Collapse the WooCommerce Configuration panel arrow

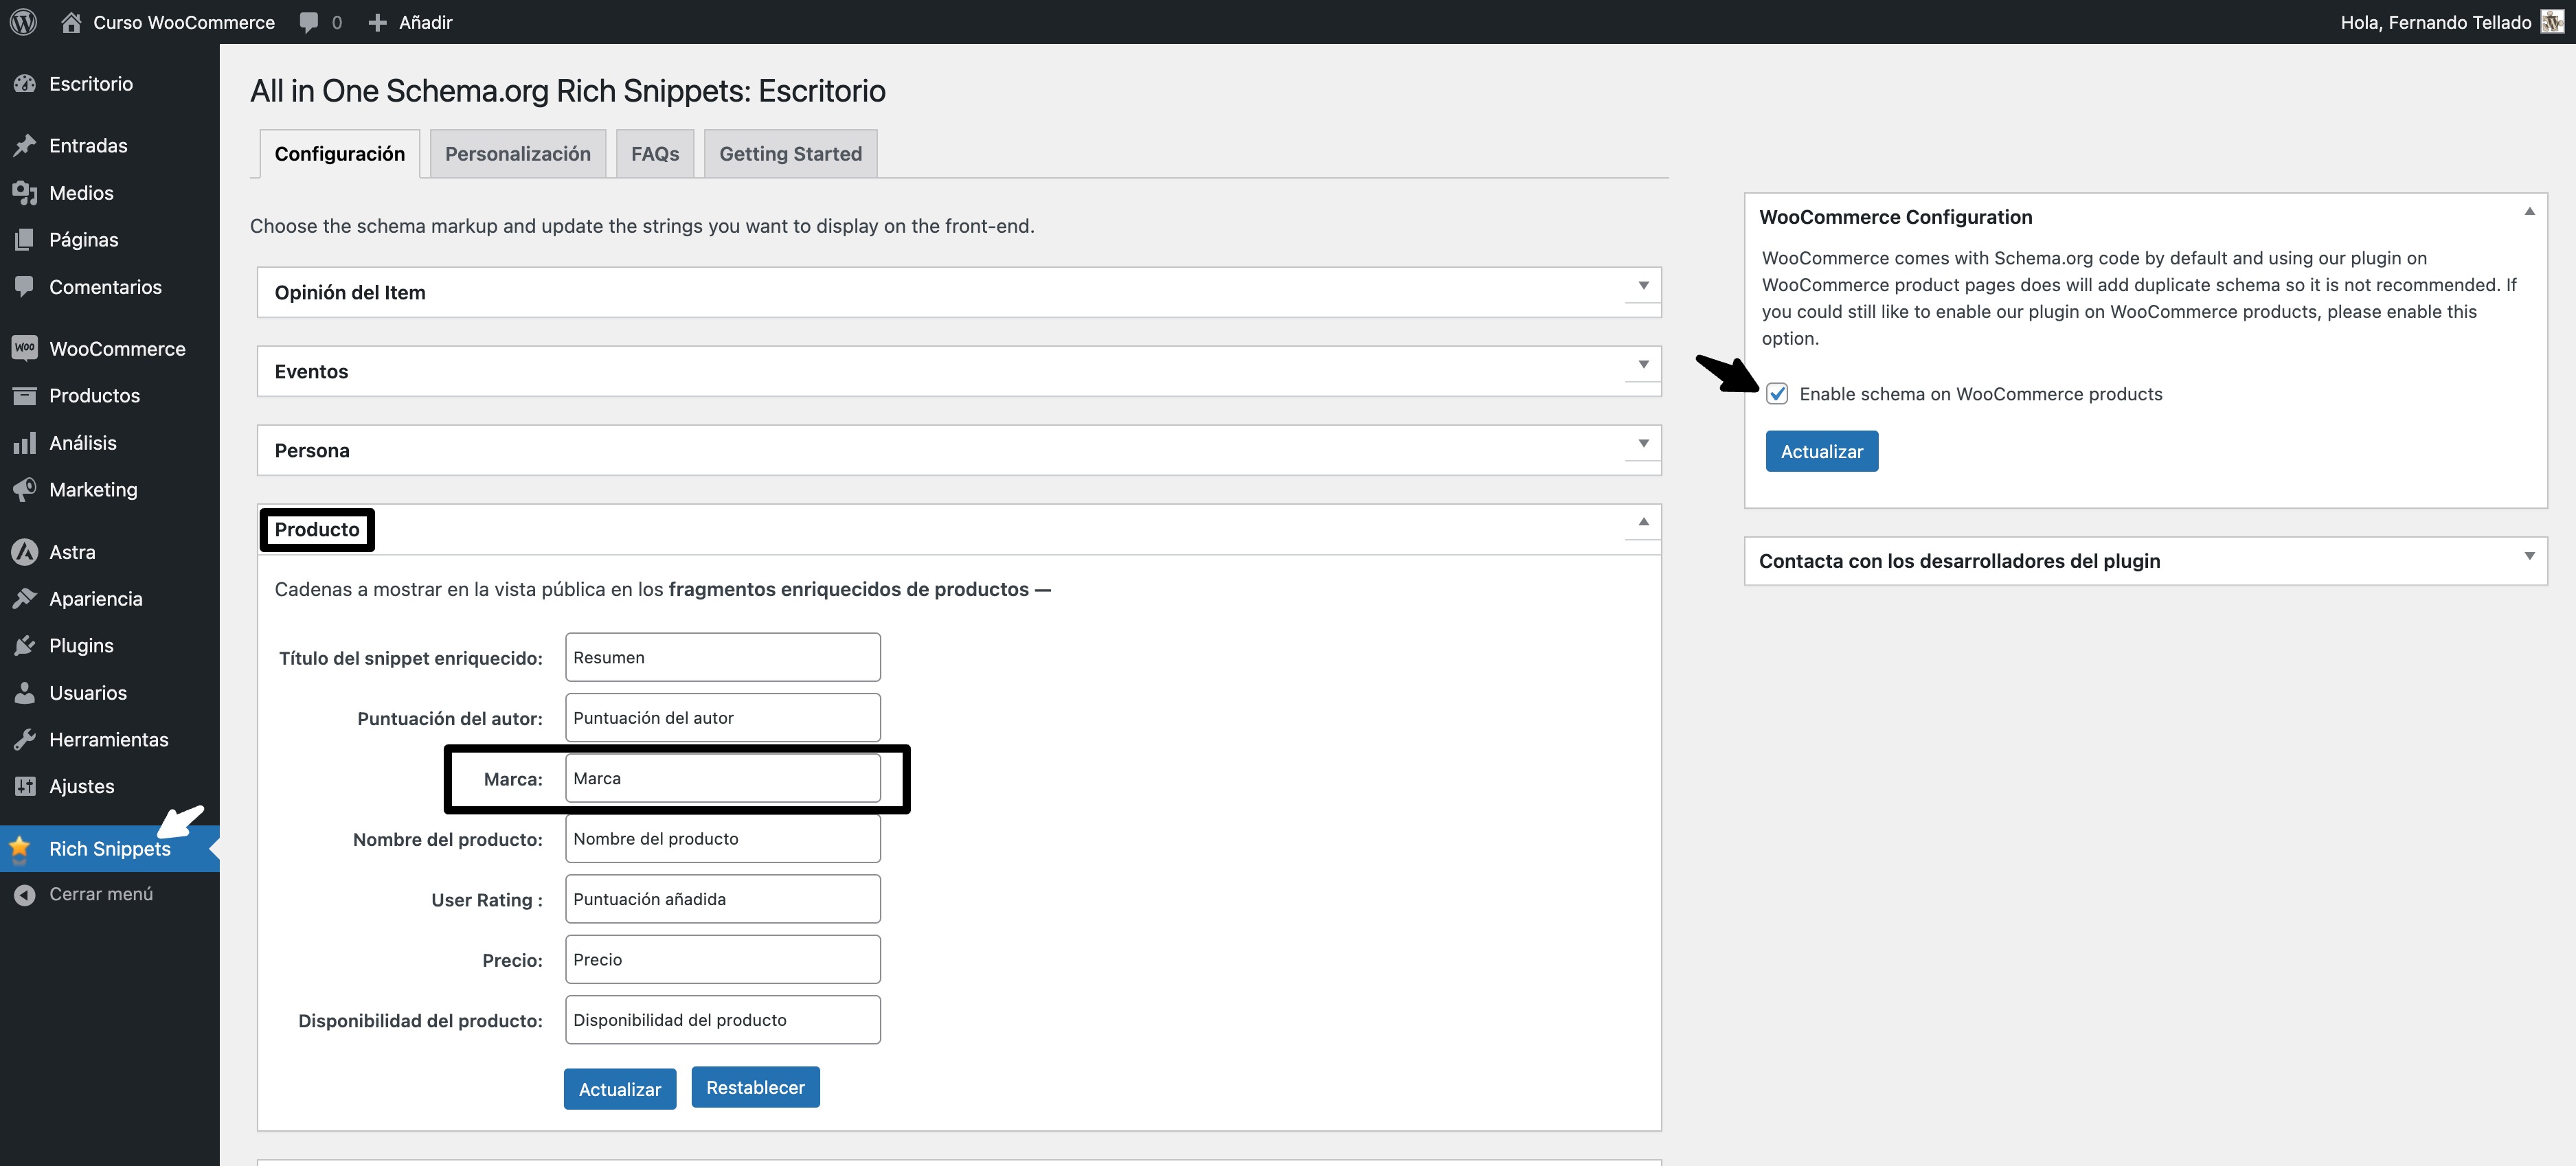click(2529, 211)
